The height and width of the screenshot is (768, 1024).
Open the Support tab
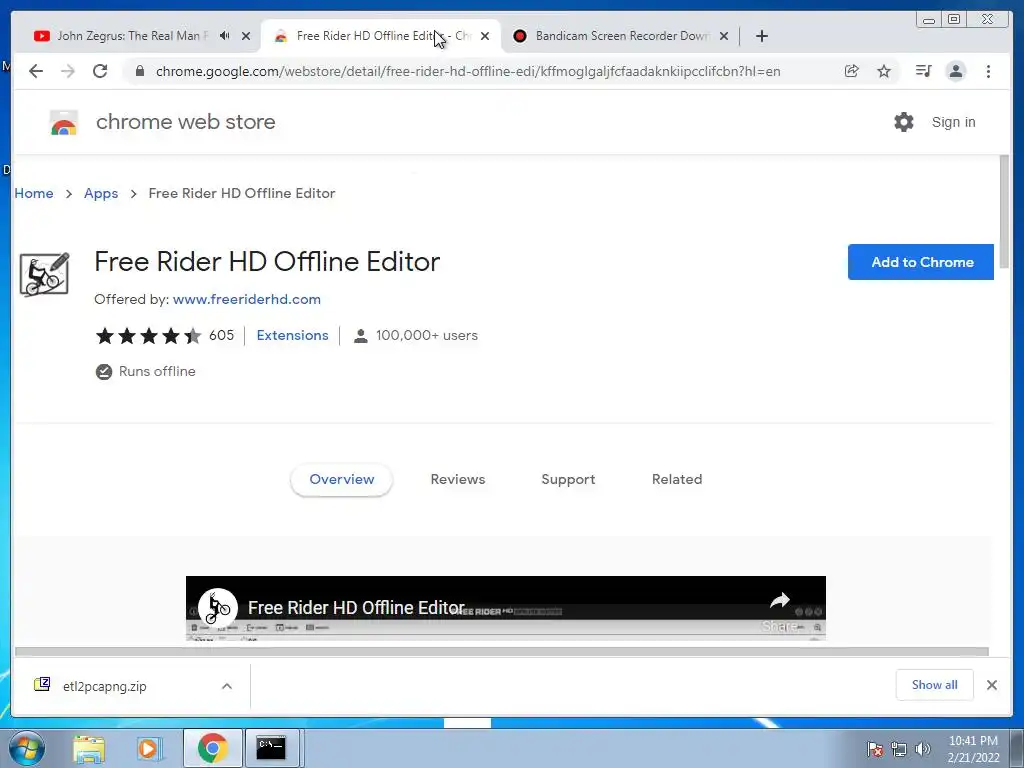568,479
